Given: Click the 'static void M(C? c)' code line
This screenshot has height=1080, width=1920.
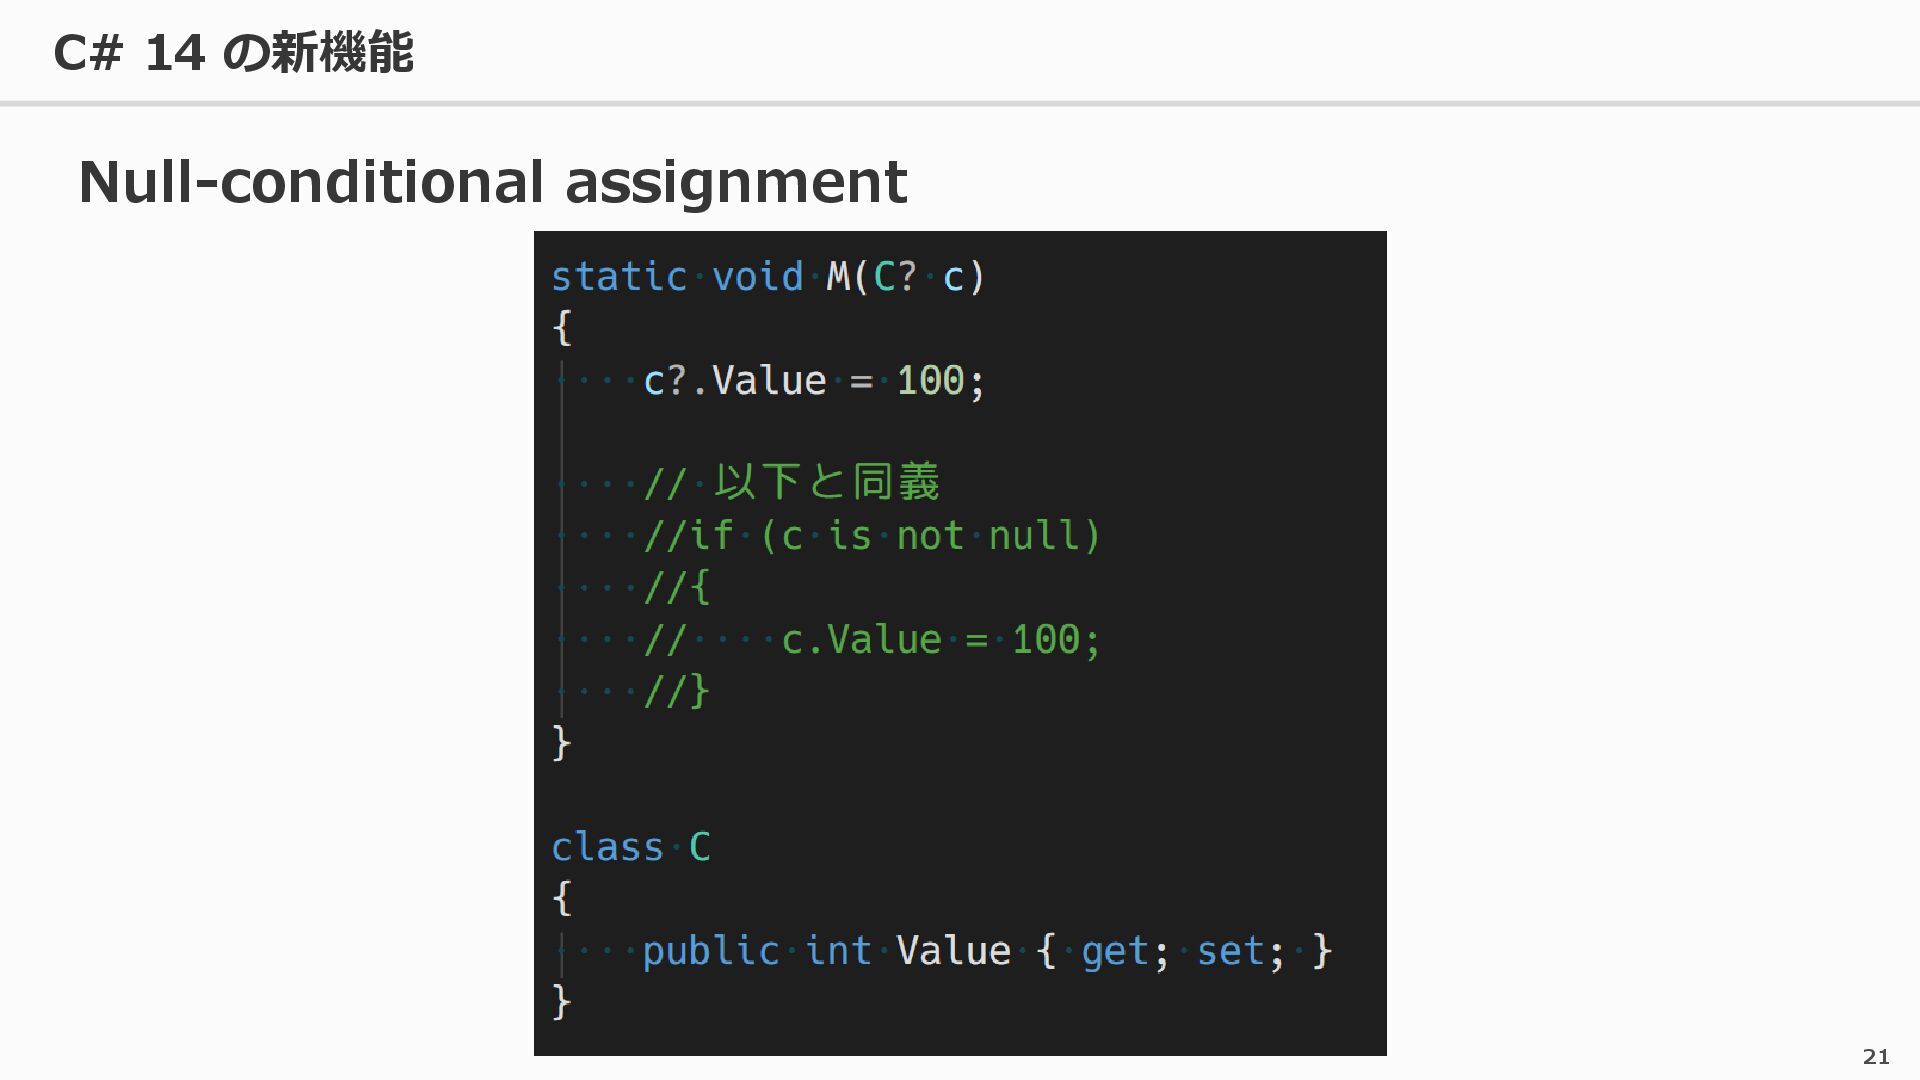Looking at the screenshot, I should [768, 277].
